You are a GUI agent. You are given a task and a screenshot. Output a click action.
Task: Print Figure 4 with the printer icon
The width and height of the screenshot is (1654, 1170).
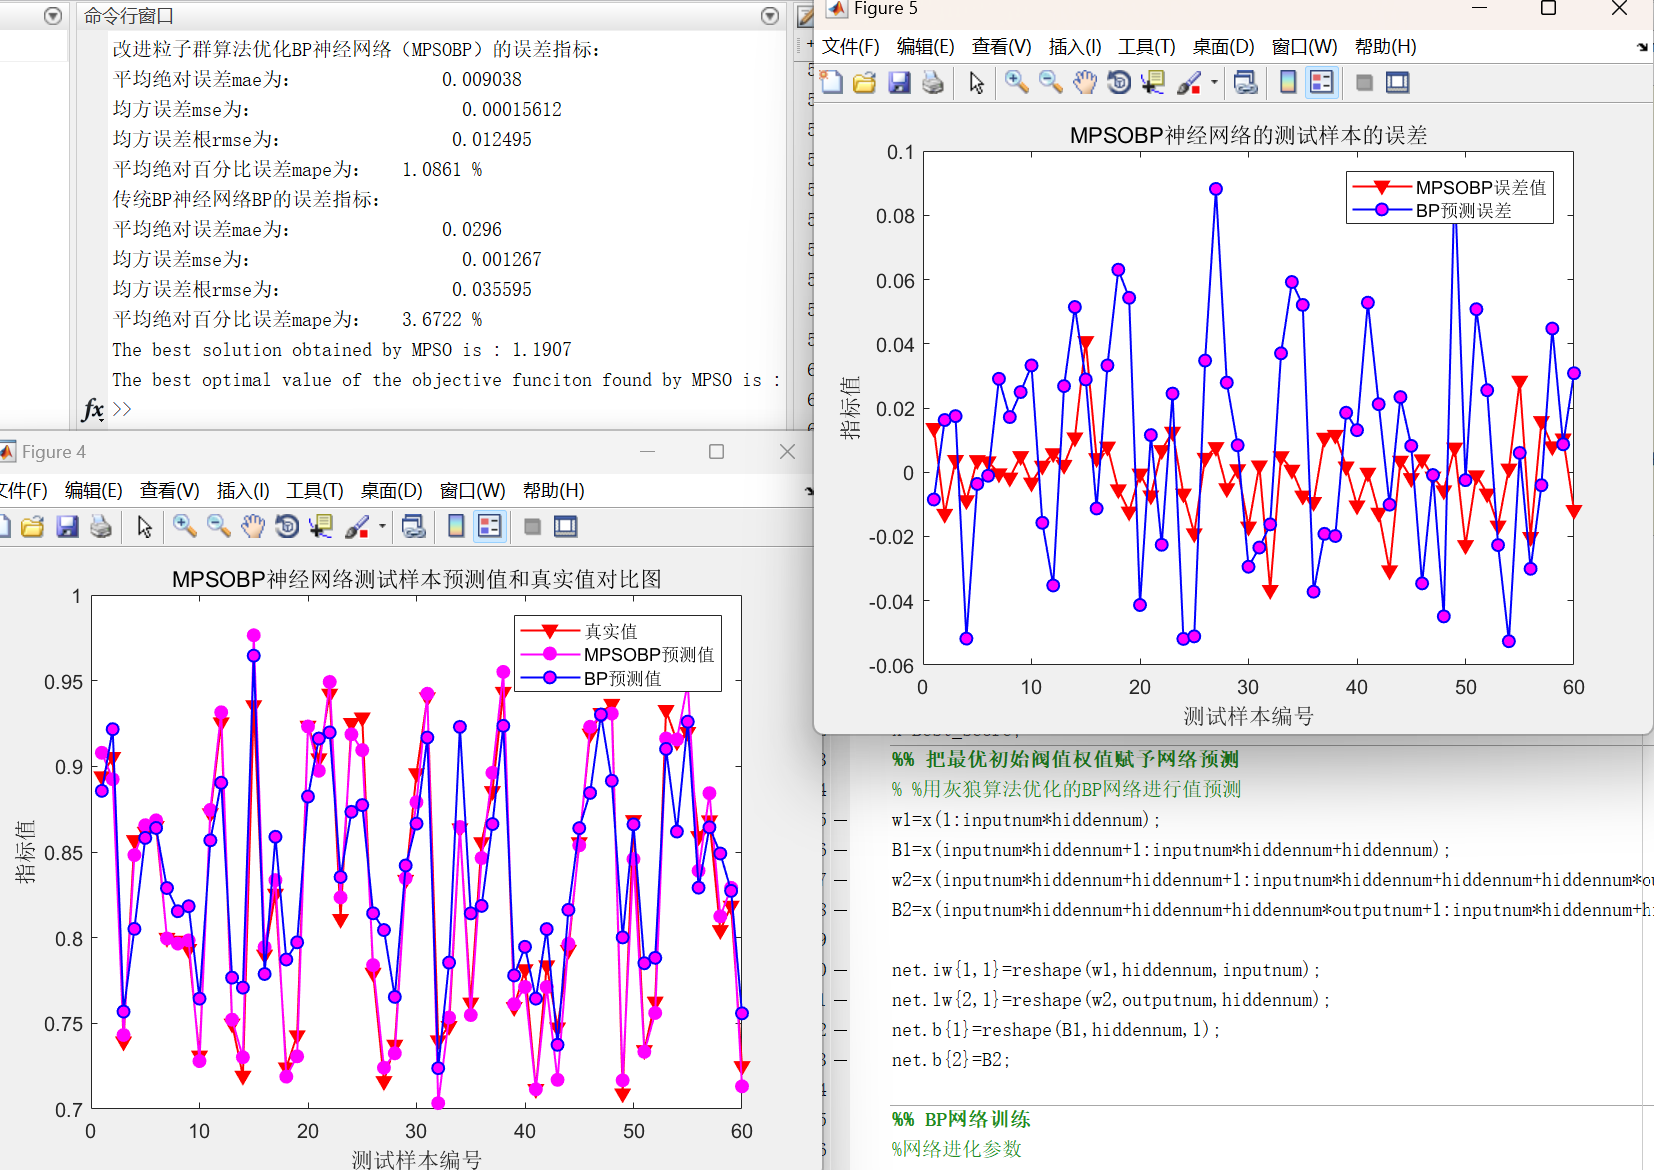tap(101, 527)
